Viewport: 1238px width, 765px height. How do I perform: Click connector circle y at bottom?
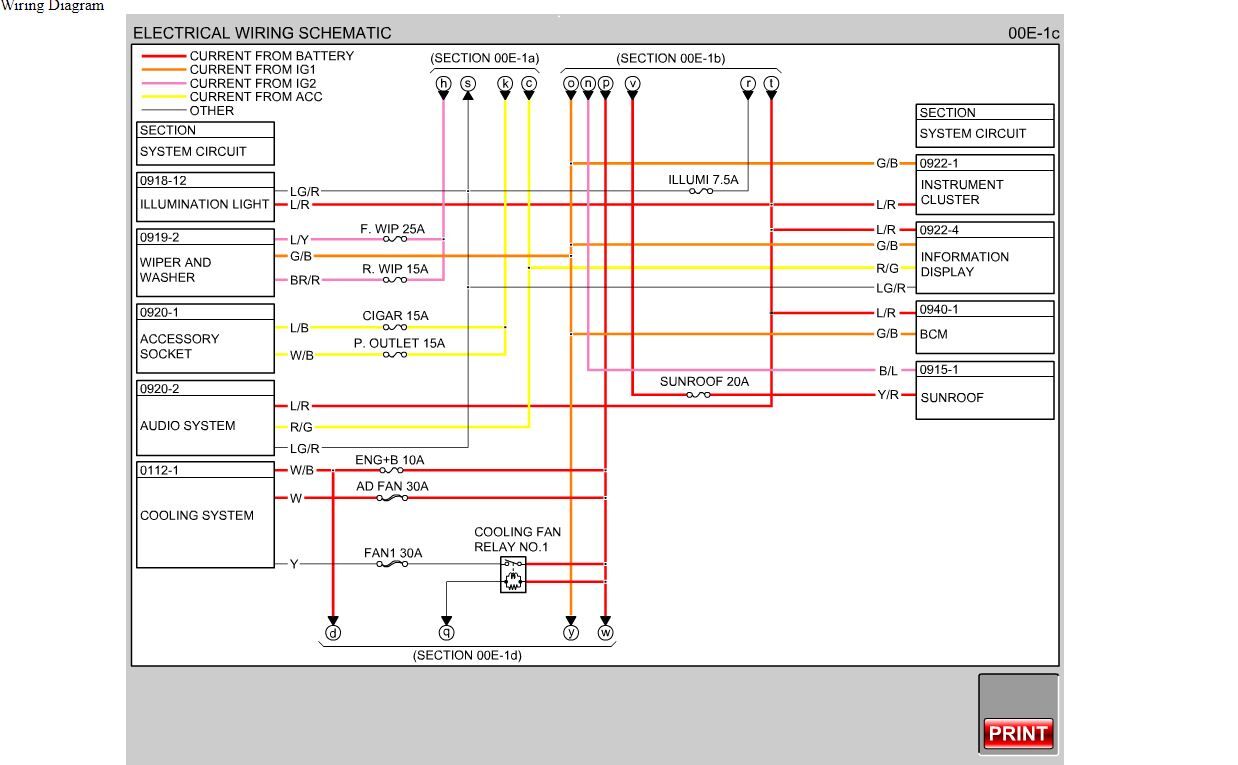coord(571,632)
